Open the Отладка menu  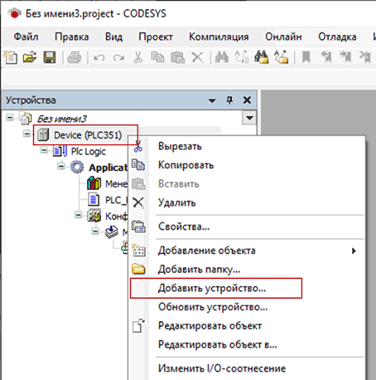point(337,36)
